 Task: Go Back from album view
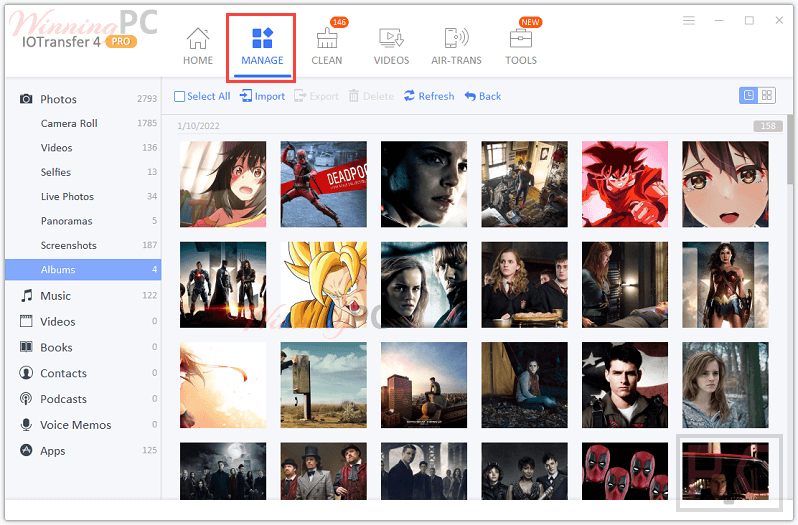point(482,96)
